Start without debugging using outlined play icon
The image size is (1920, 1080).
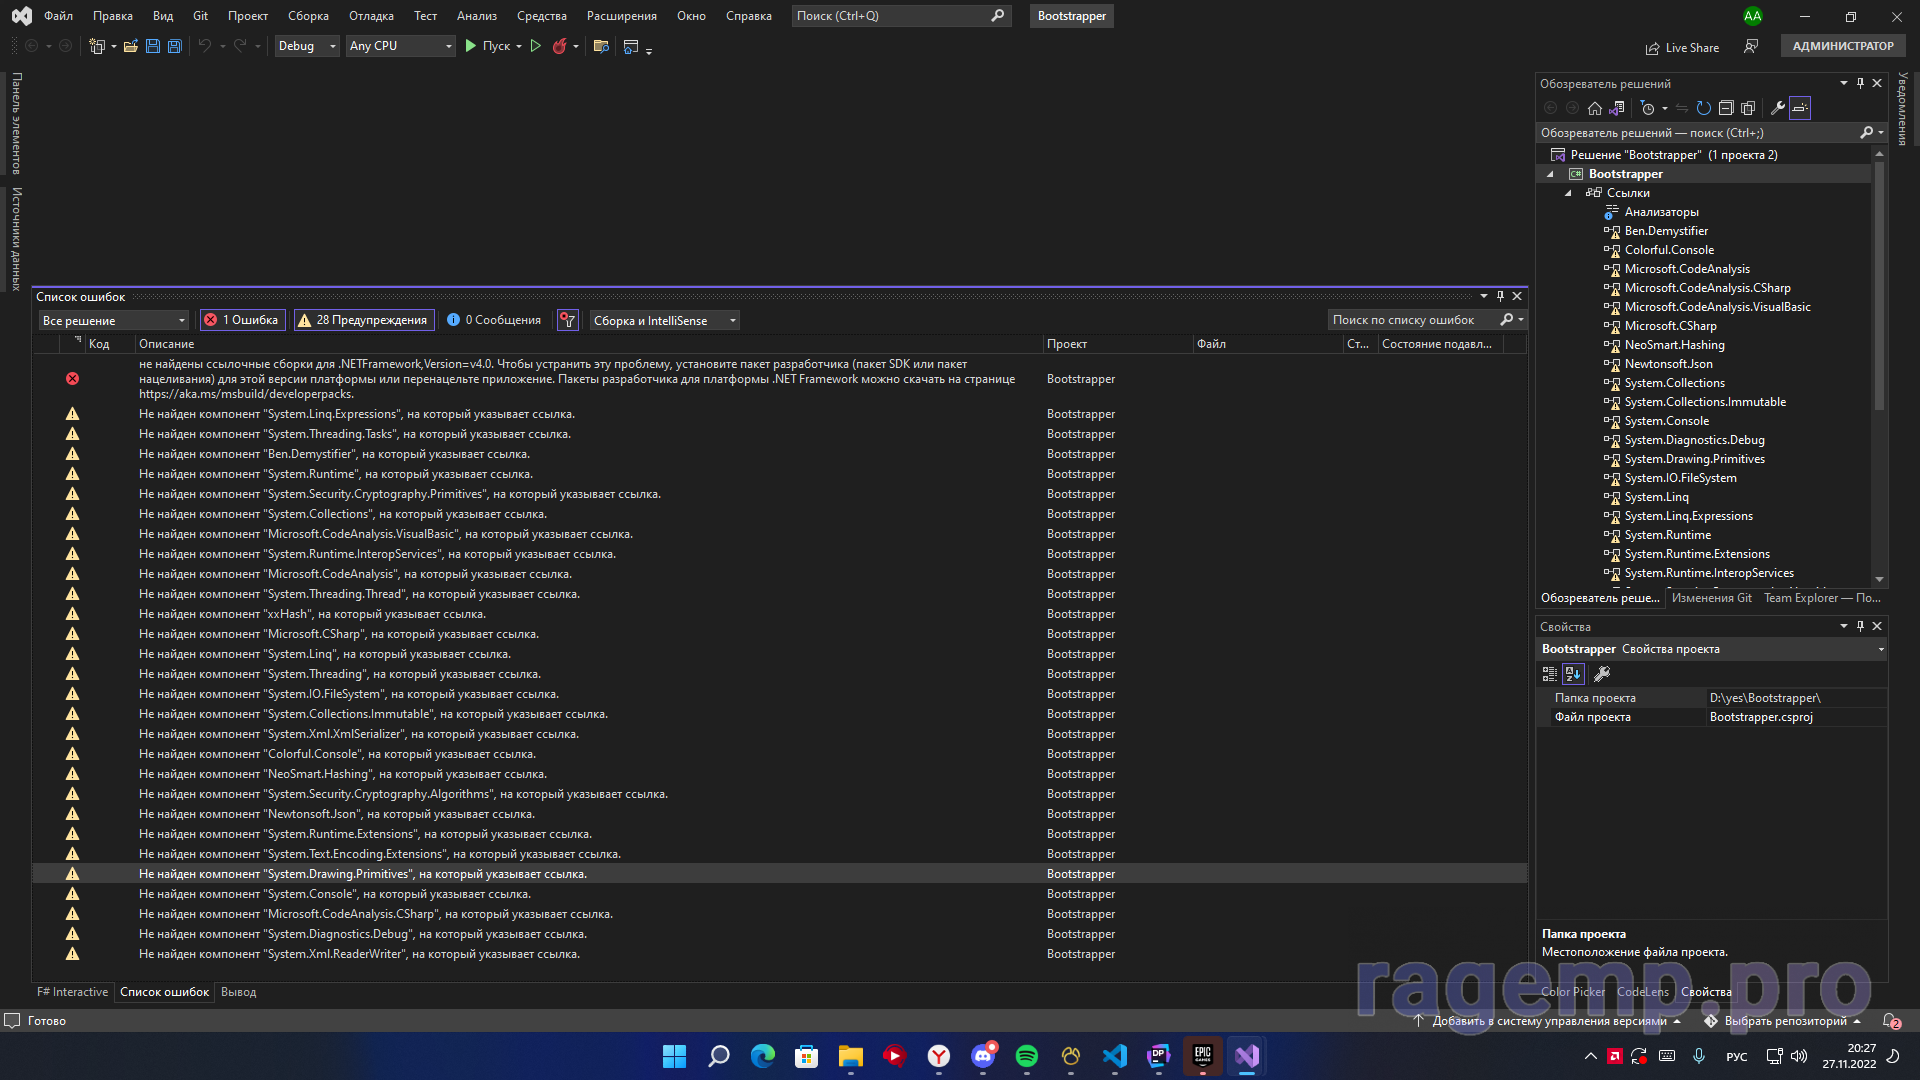(536, 46)
